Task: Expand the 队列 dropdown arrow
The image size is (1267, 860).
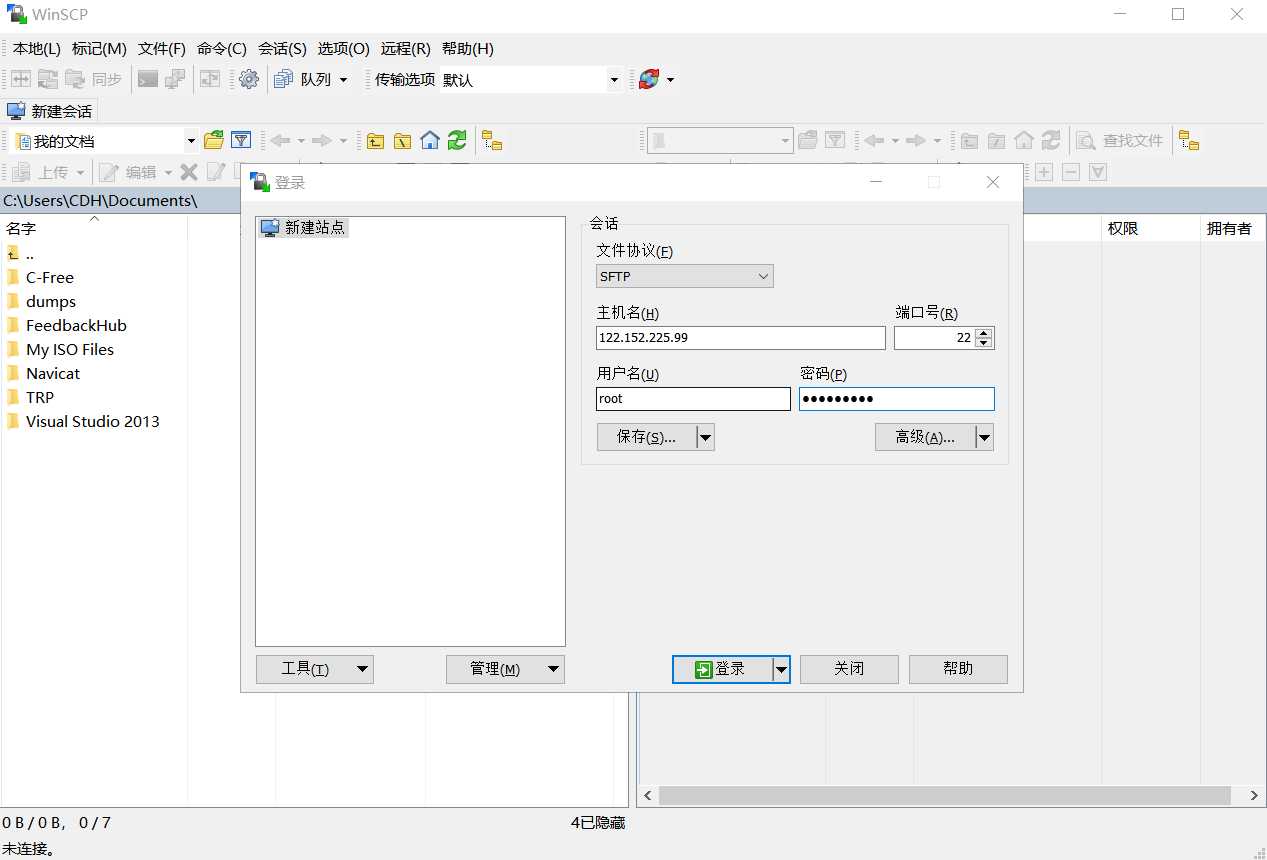Action: pyautogui.click(x=343, y=79)
